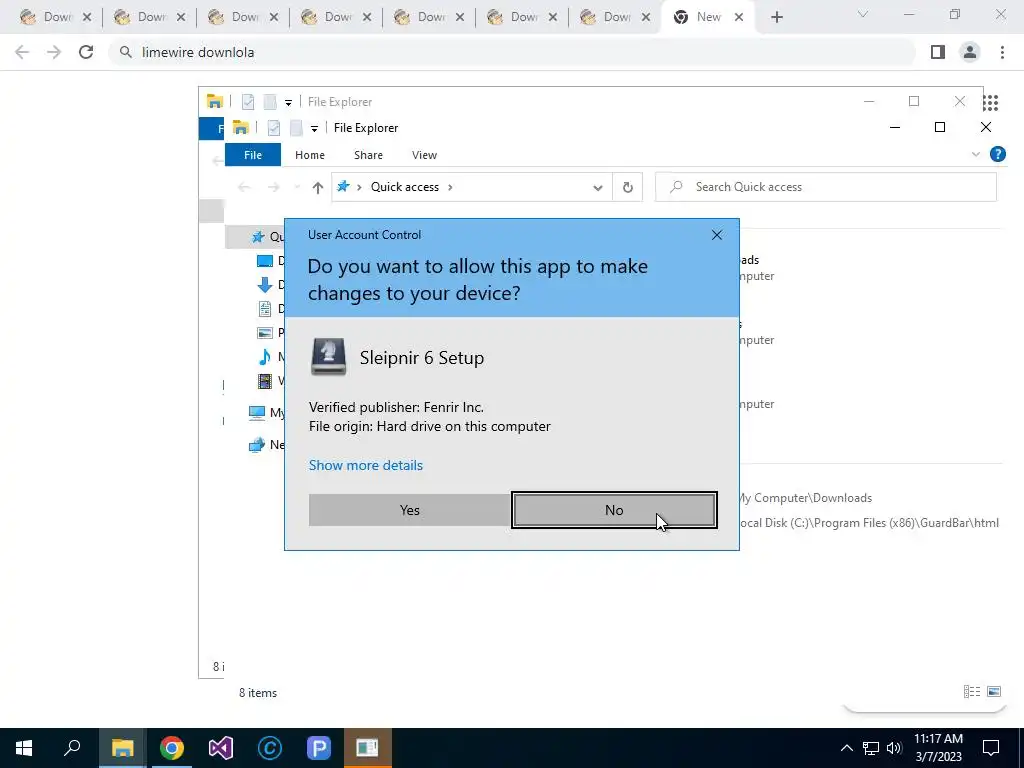Select Pictures icon in navigation pane
This screenshot has width=1024, height=768.
coord(264,332)
